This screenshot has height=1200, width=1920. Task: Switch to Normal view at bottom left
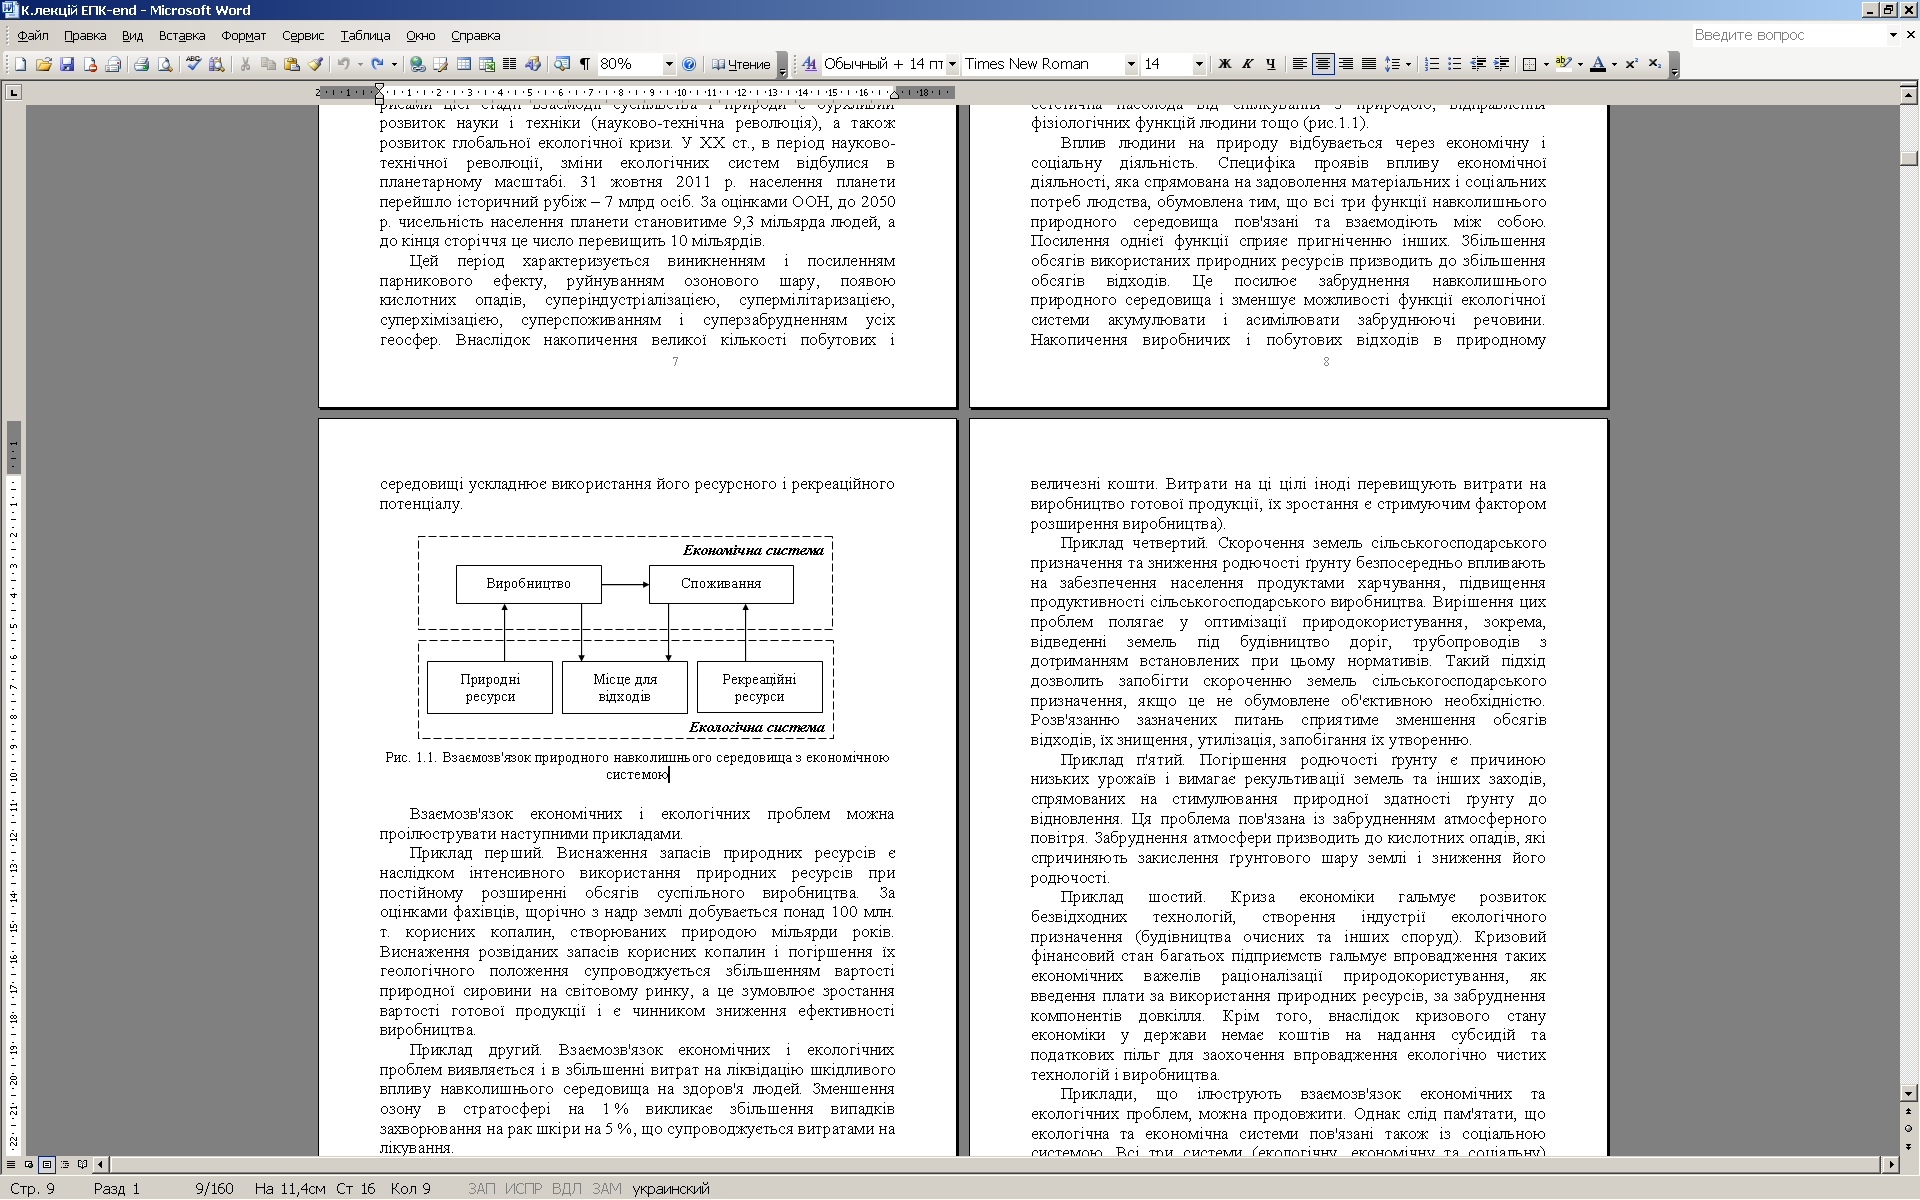tap(13, 1164)
